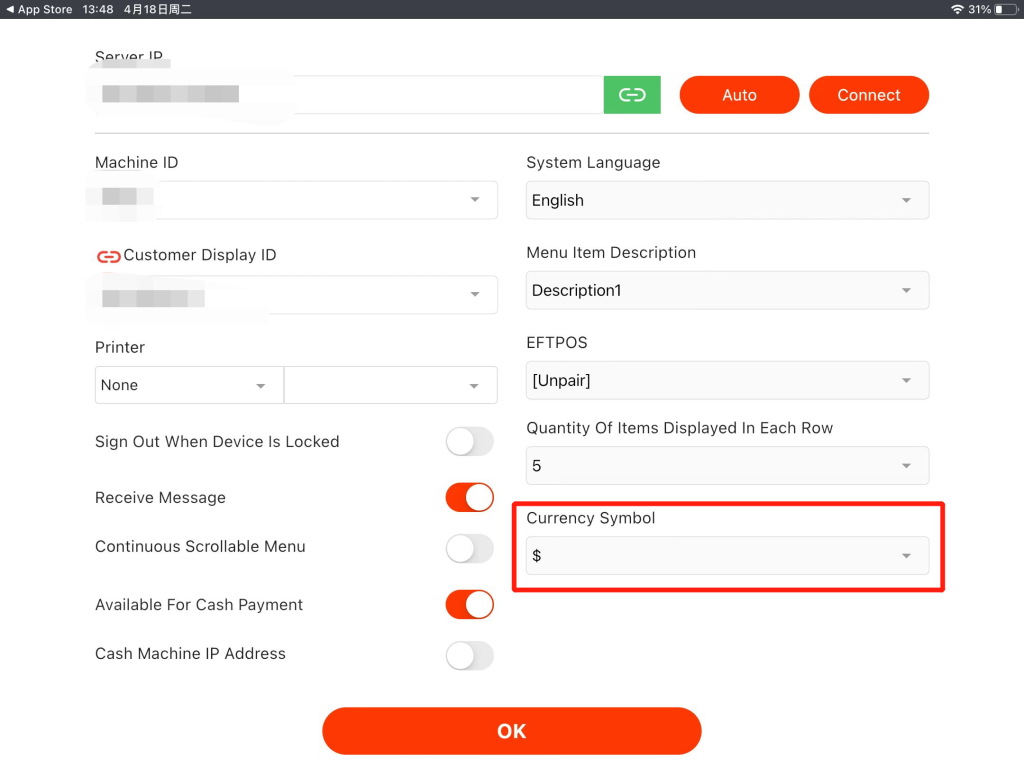This screenshot has height=768, width=1024.
Task: Confirm settings with the OK button
Action: pos(511,731)
